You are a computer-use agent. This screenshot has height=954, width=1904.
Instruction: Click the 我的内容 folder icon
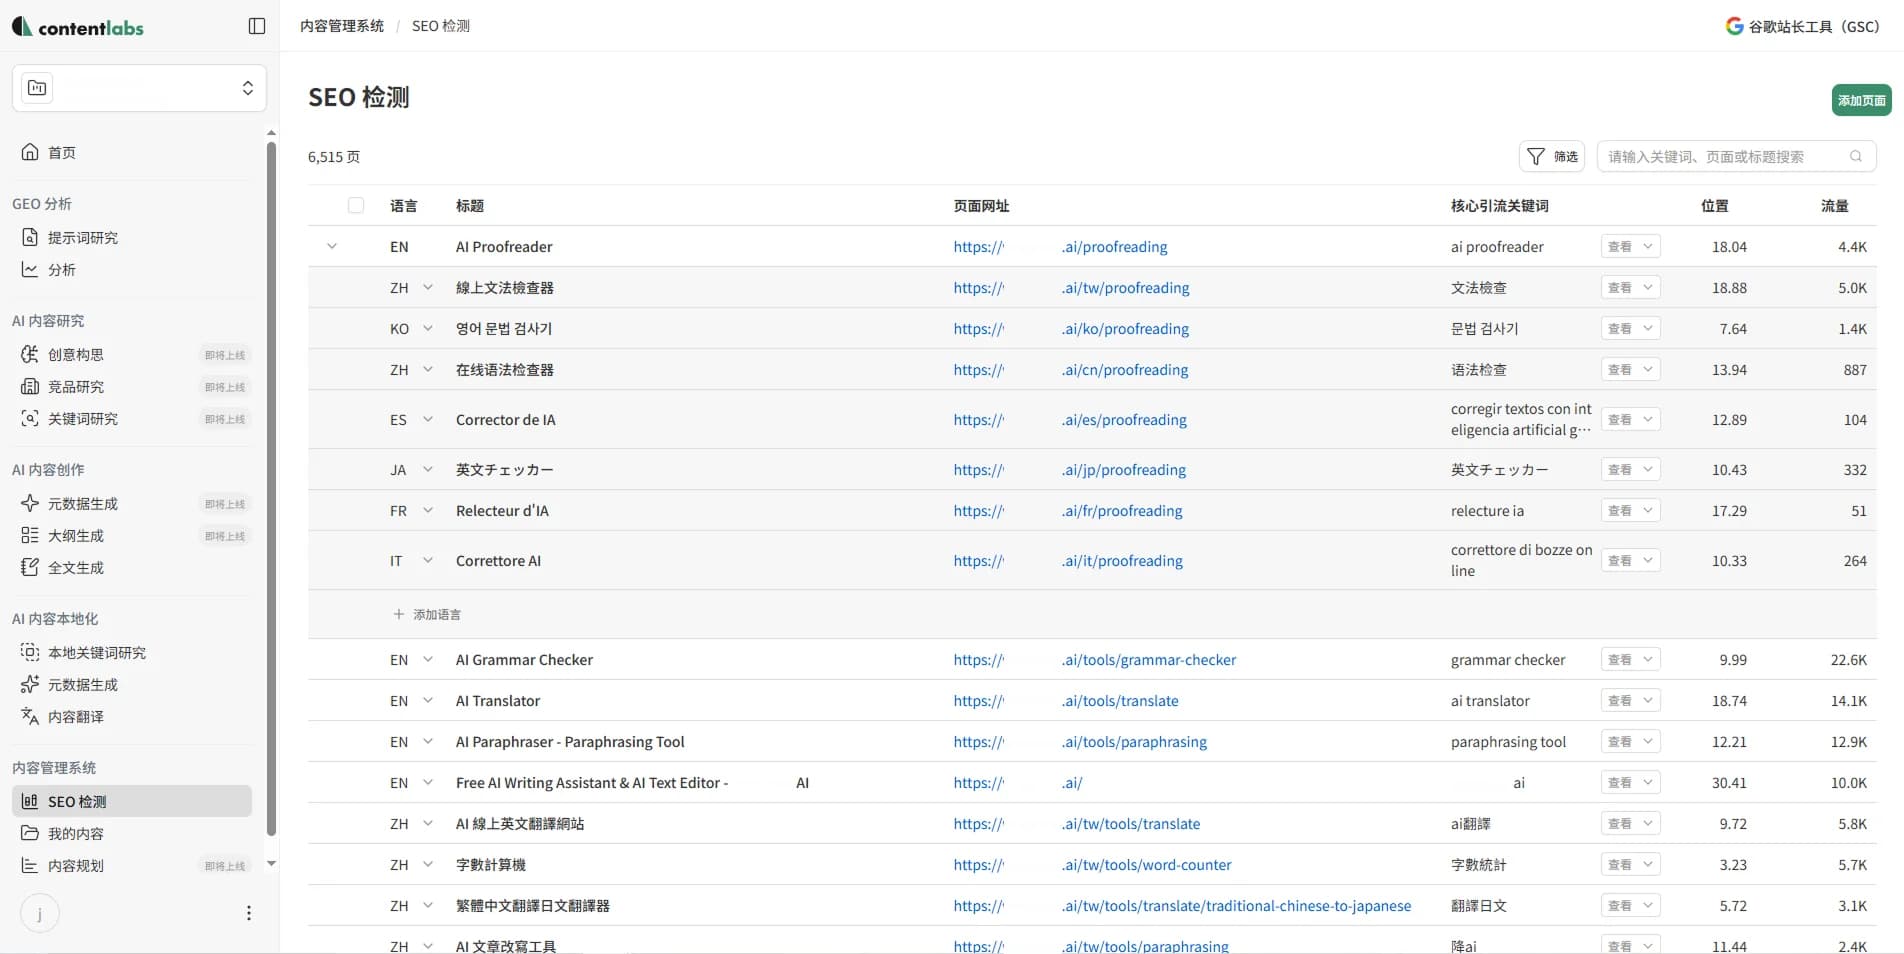30,833
